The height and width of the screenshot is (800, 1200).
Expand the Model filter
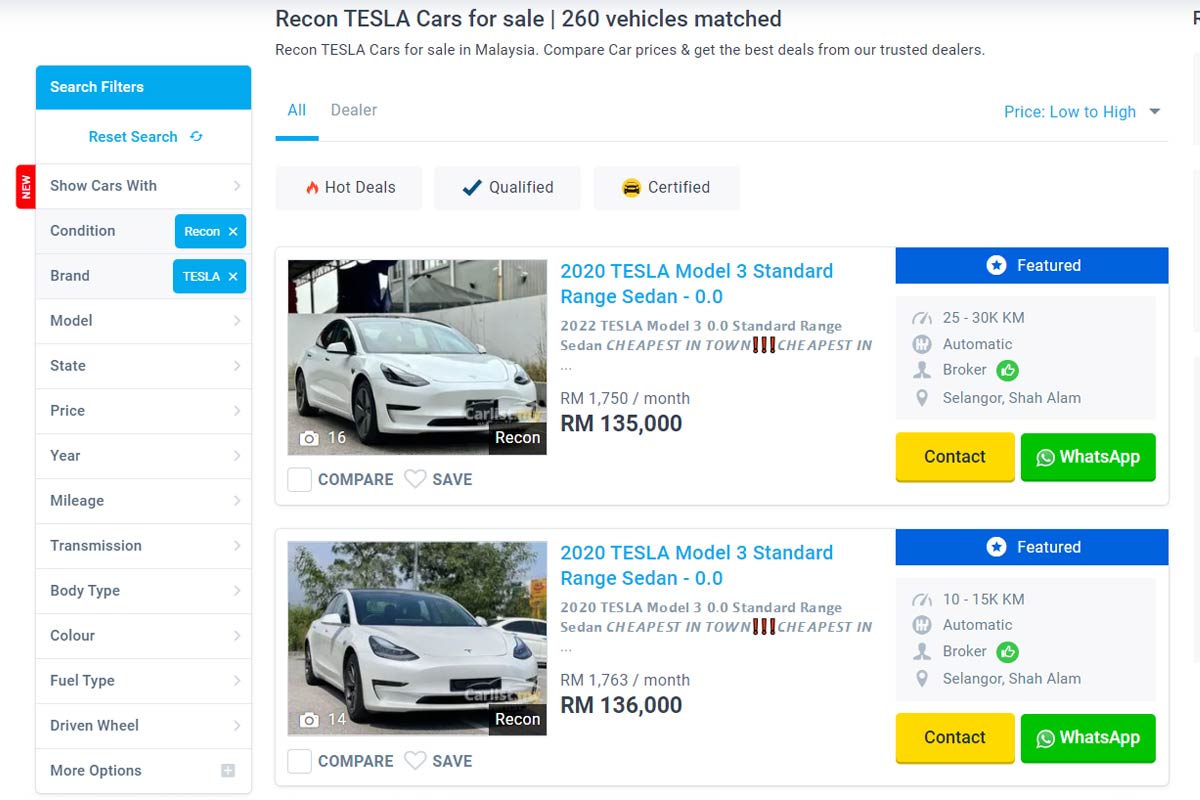[143, 321]
